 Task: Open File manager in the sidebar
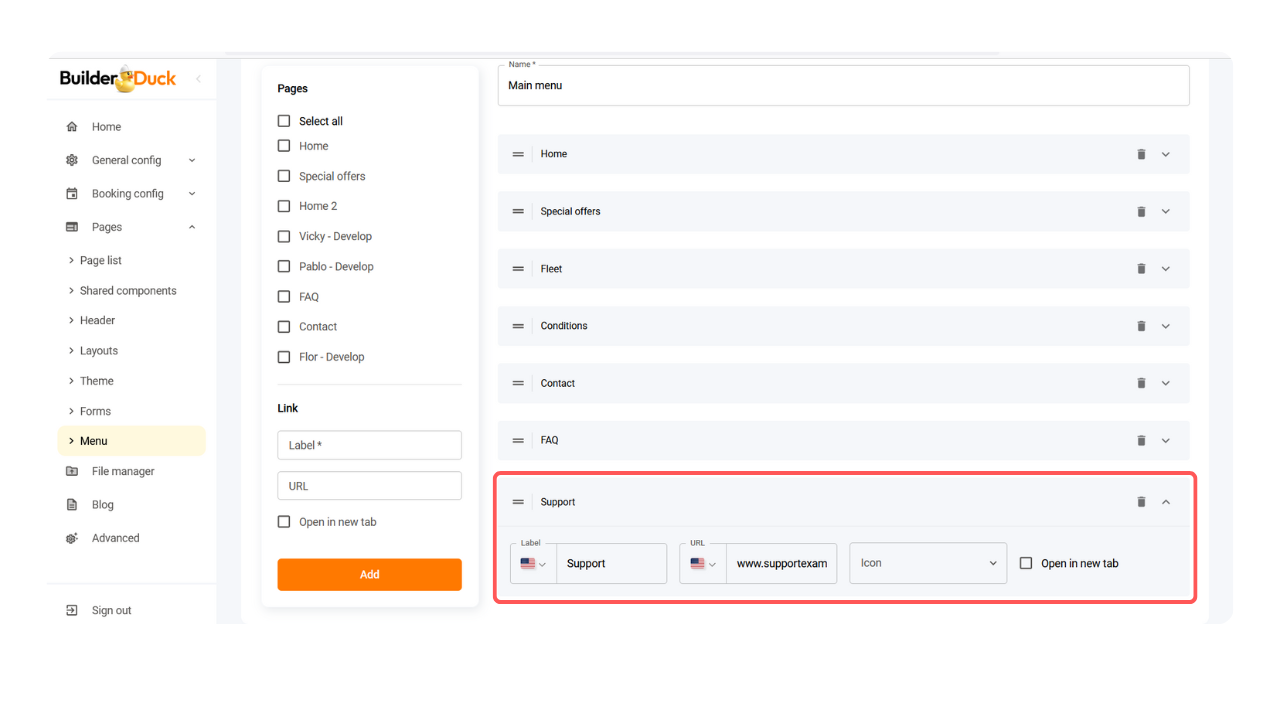(x=122, y=471)
